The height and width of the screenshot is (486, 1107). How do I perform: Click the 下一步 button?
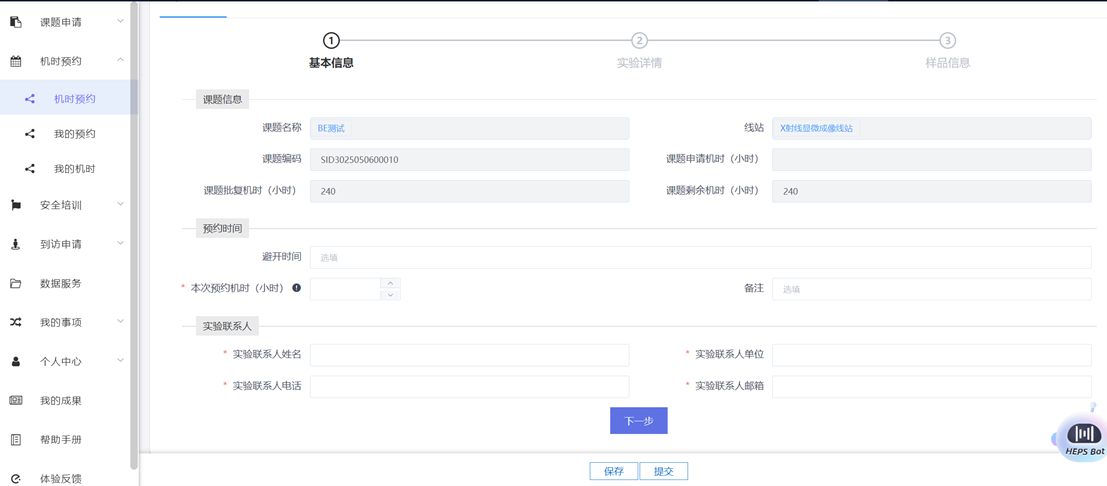(x=638, y=421)
